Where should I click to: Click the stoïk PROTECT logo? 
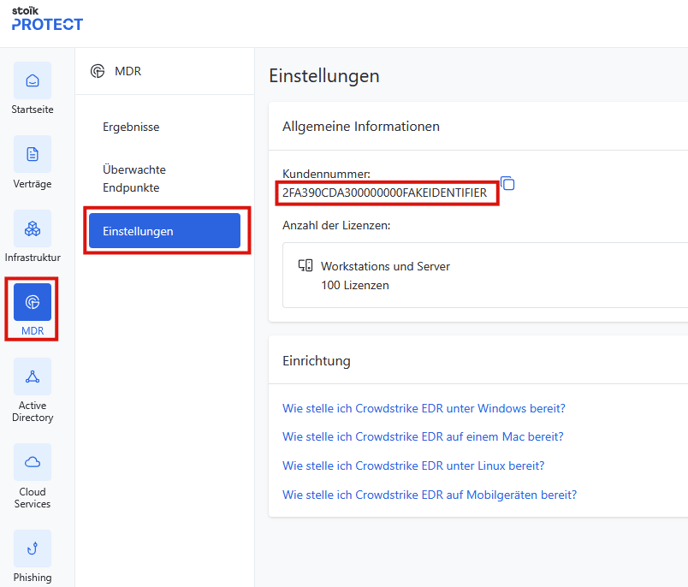tap(47, 19)
